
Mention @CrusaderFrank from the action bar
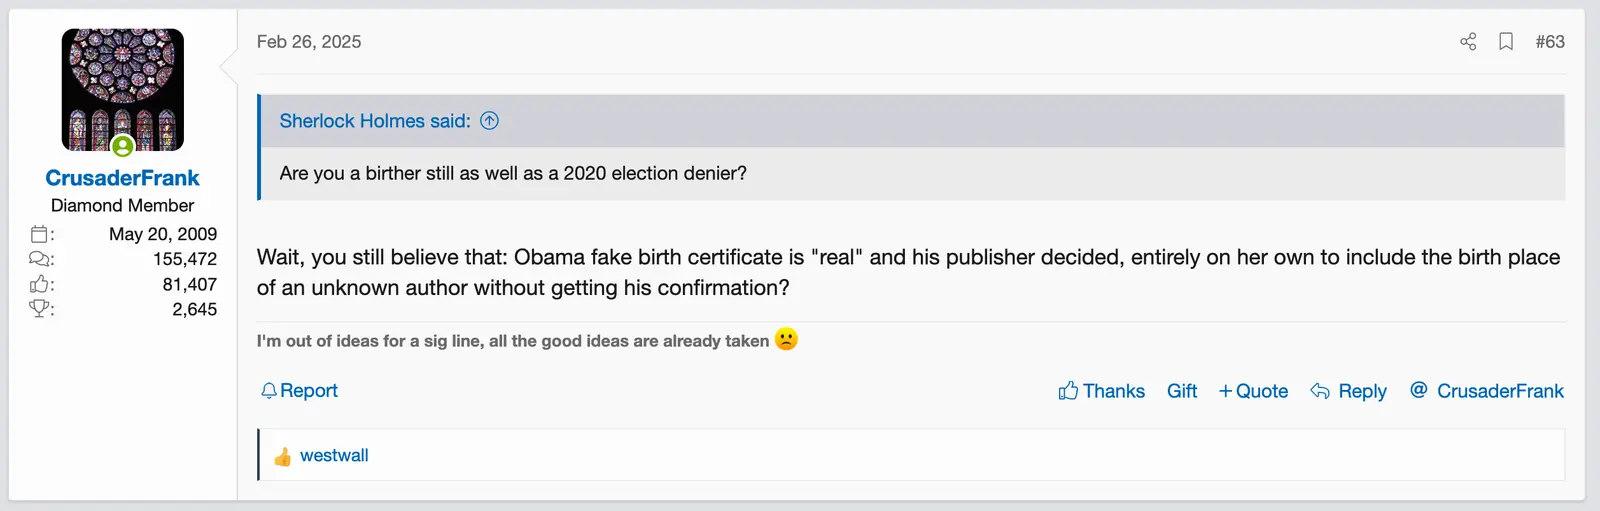[1487, 391]
